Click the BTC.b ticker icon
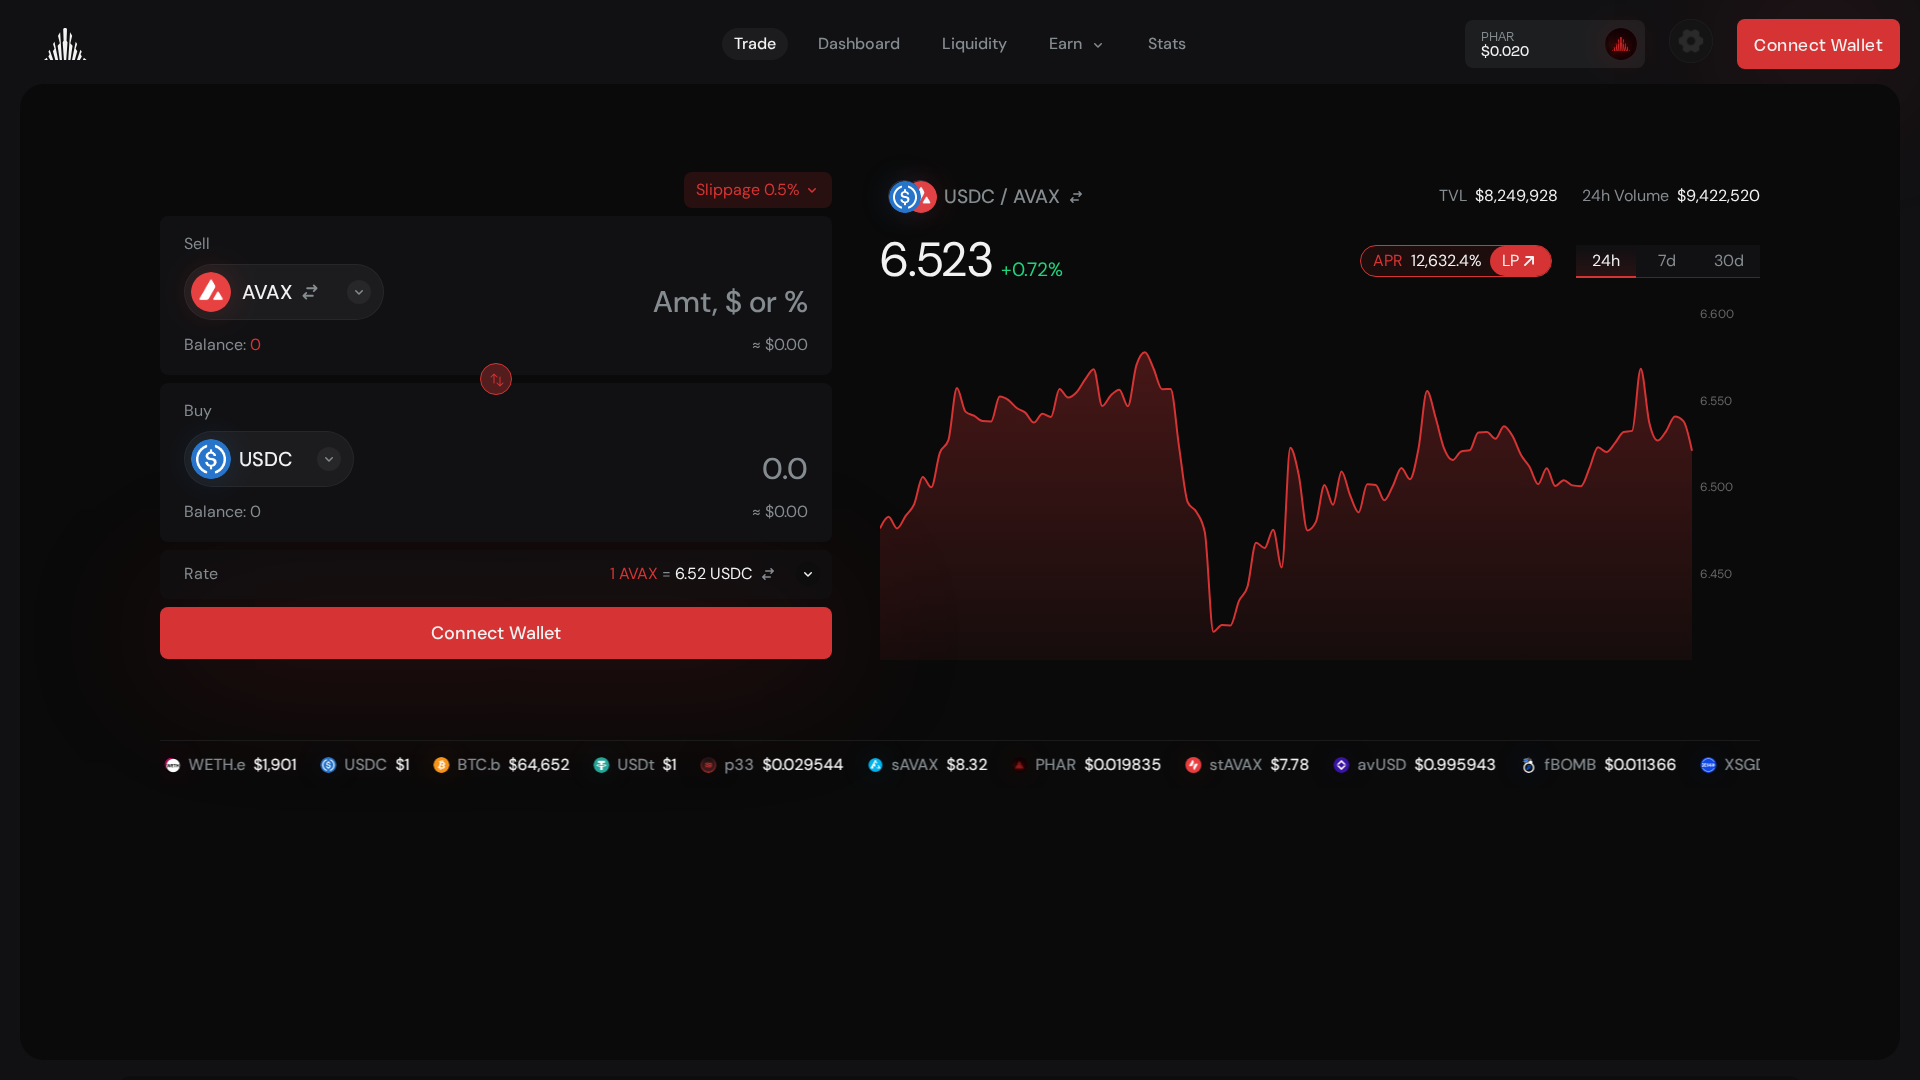This screenshot has height=1080, width=1920. pos(441,765)
